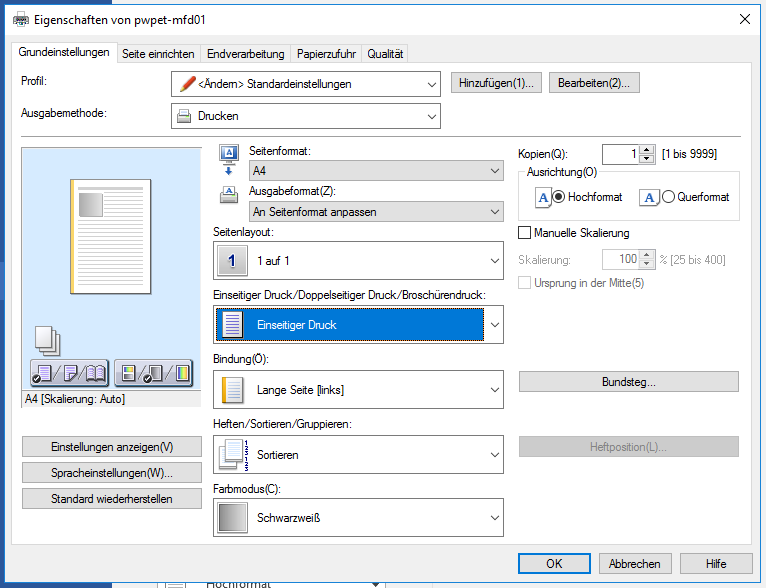Open the Papierzufuhr tab
766x588 pixels.
[x=327, y=54]
